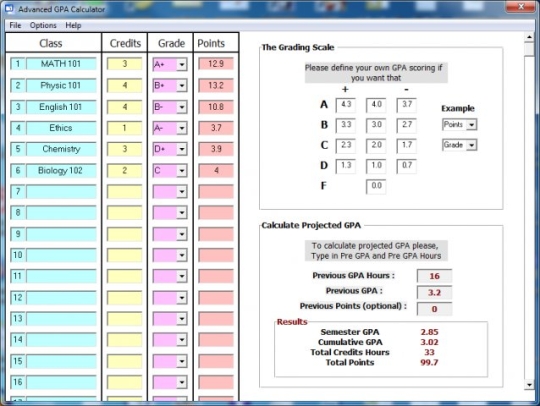This screenshot has width=540, height=406.
Task: Click the Previous GPA Hours field
Action: pos(434,276)
